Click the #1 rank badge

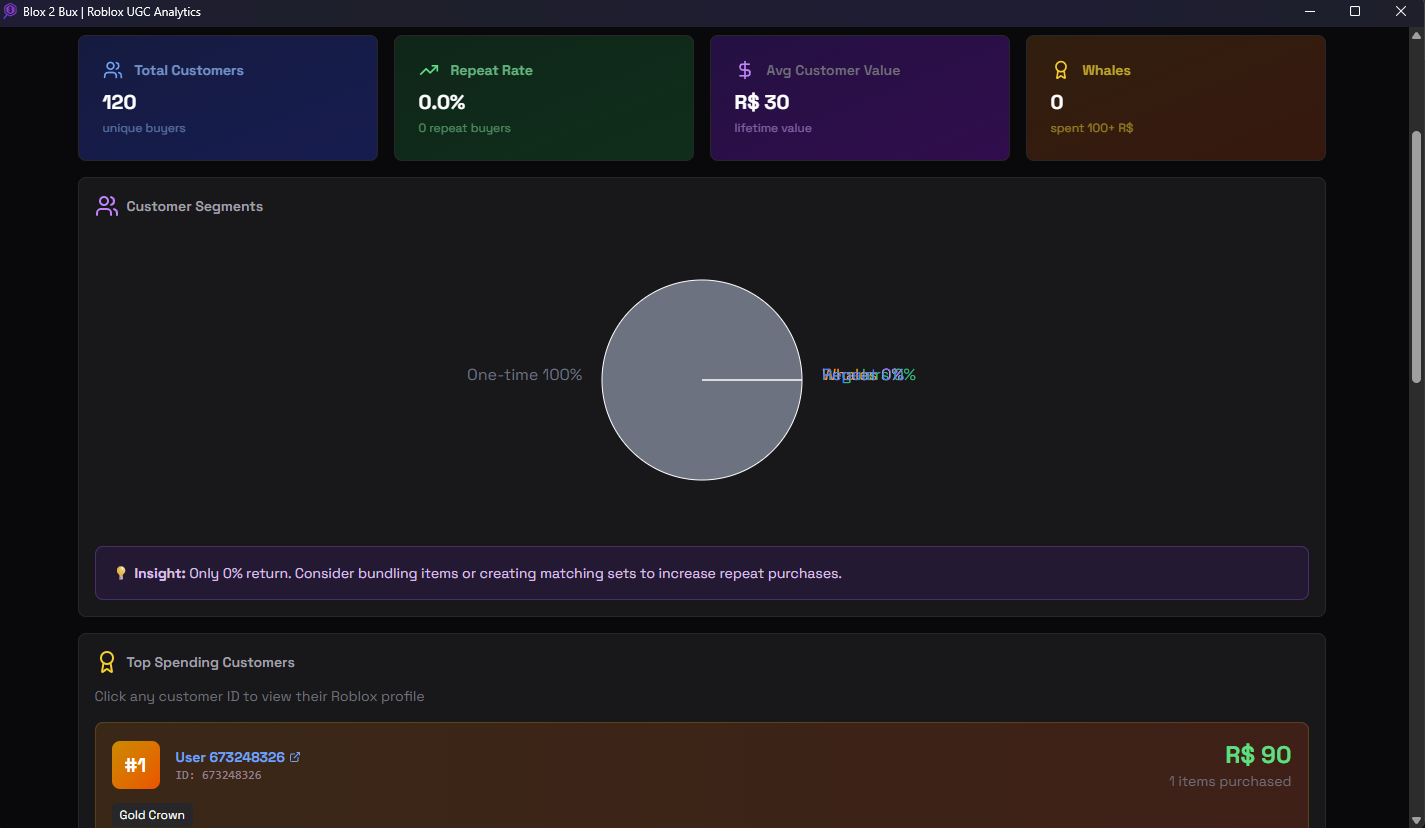click(x=135, y=764)
